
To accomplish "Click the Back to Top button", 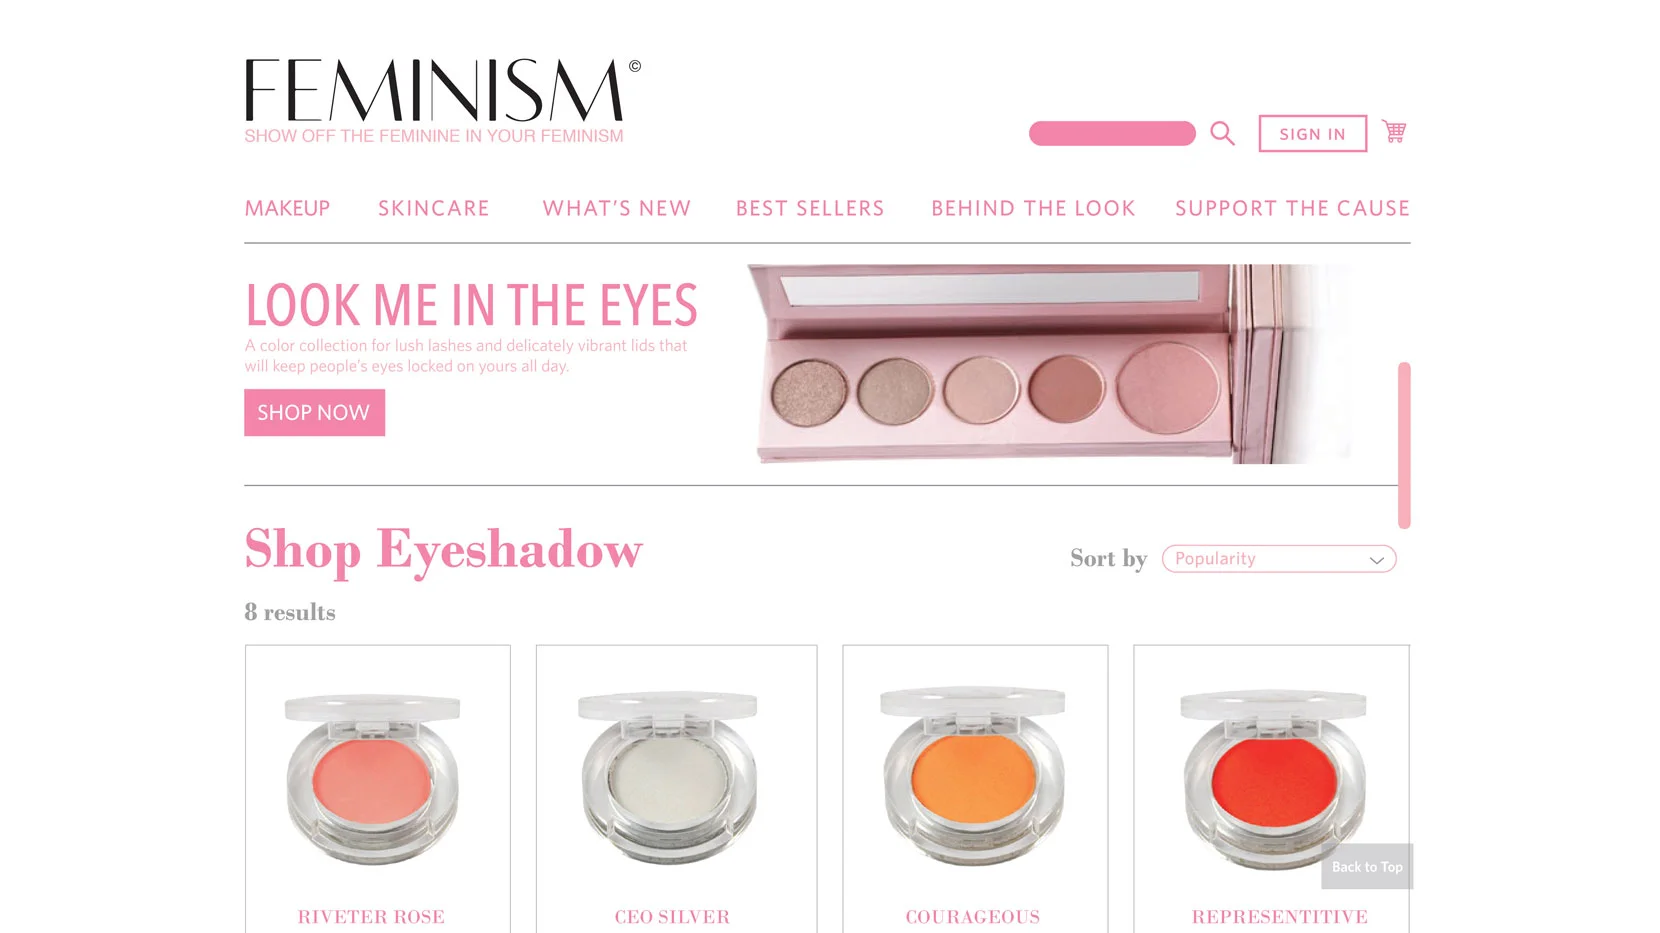I will coord(1367,867).
